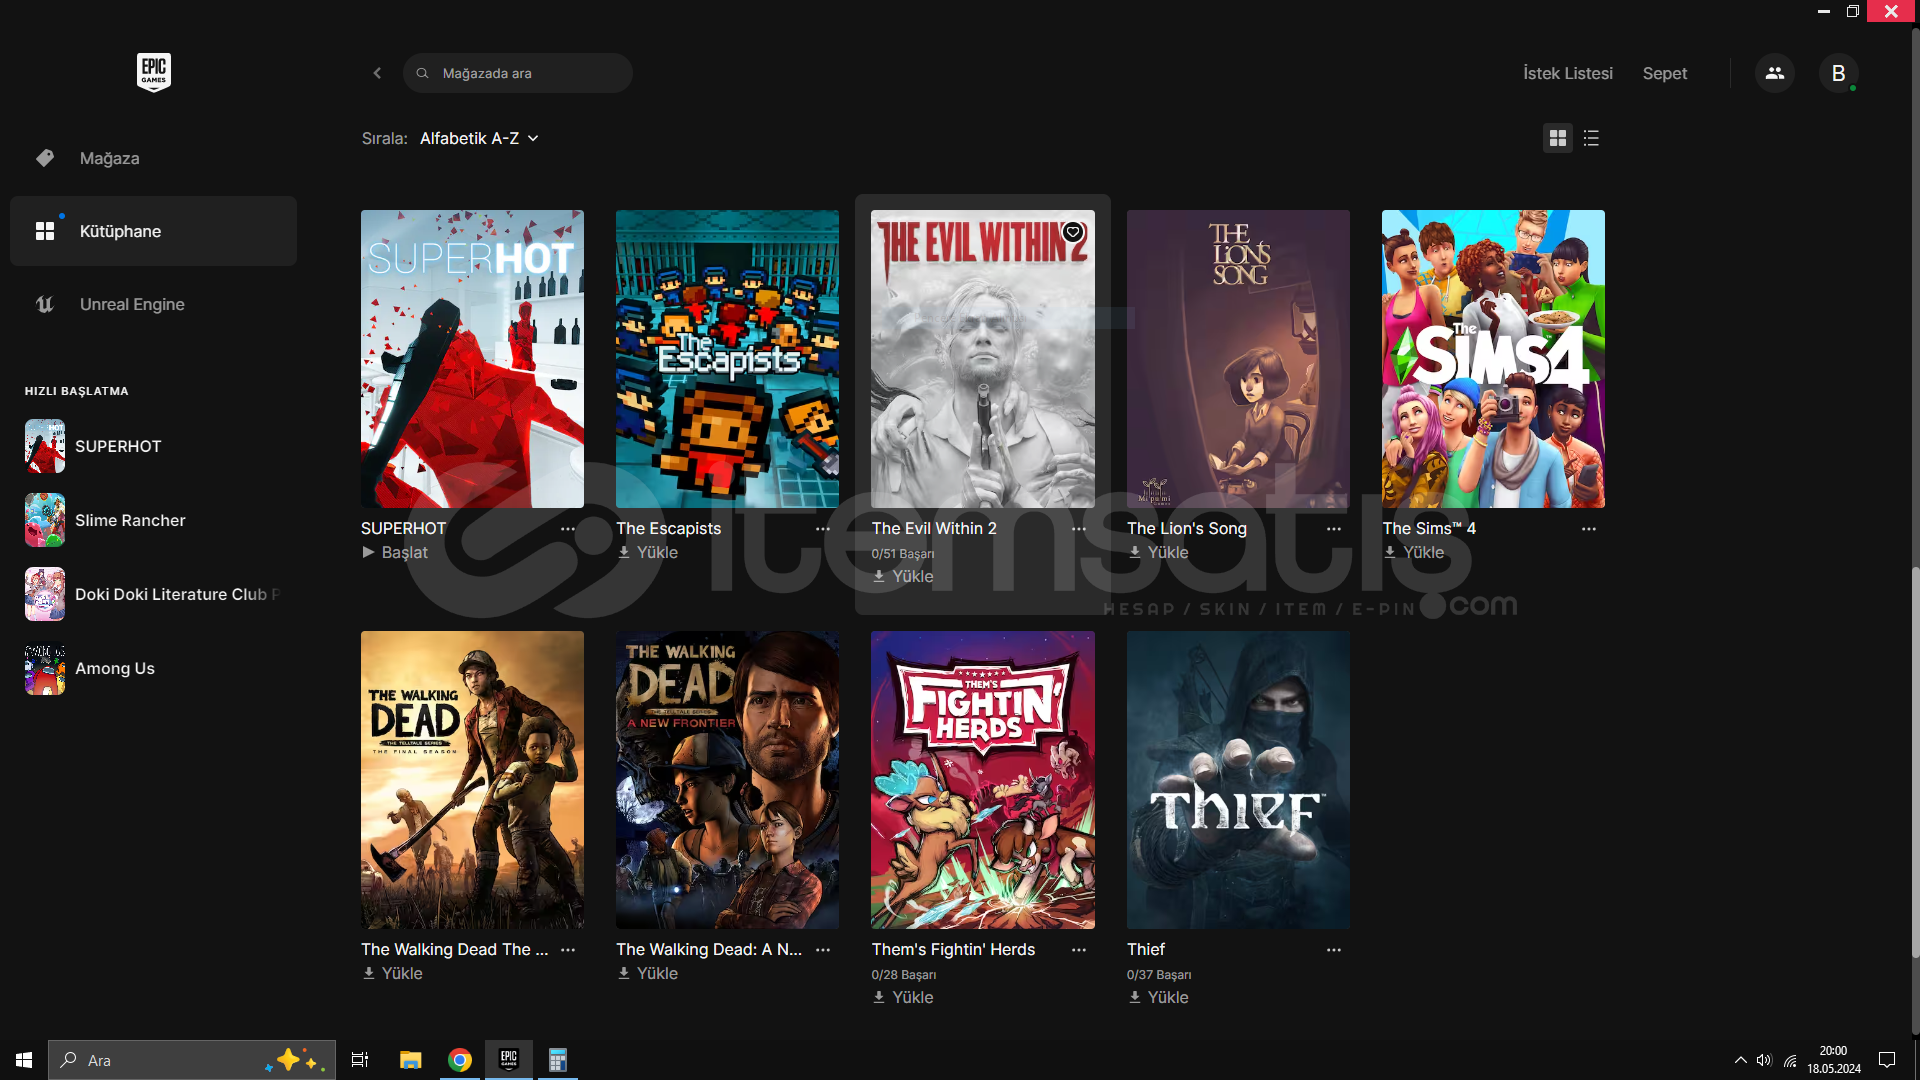Click the Walking Dead Final Season cover

tap(472, 780)
